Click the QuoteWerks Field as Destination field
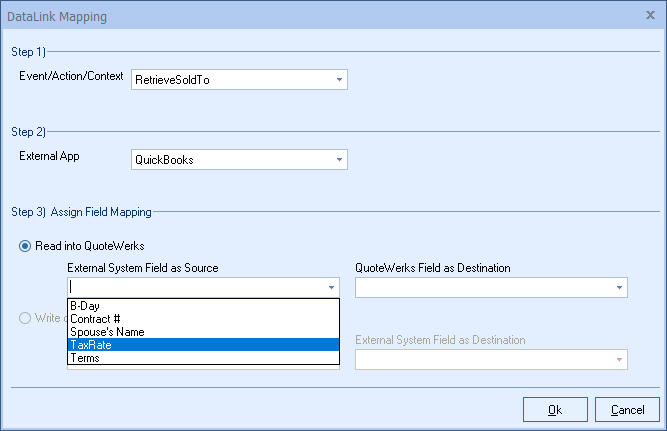The width and height of the screenshot is (667, 431). [x=483, y=288]
